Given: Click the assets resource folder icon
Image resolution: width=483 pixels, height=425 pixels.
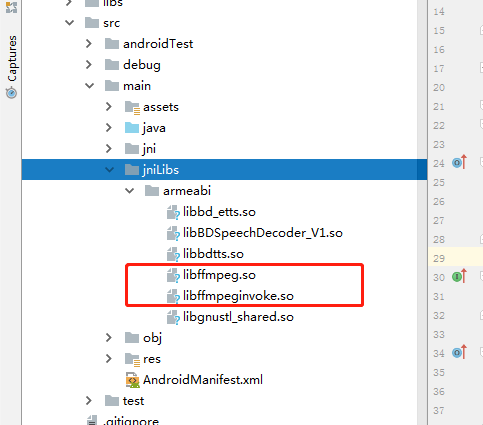Looking at the screenshot, I should (132, 107).
